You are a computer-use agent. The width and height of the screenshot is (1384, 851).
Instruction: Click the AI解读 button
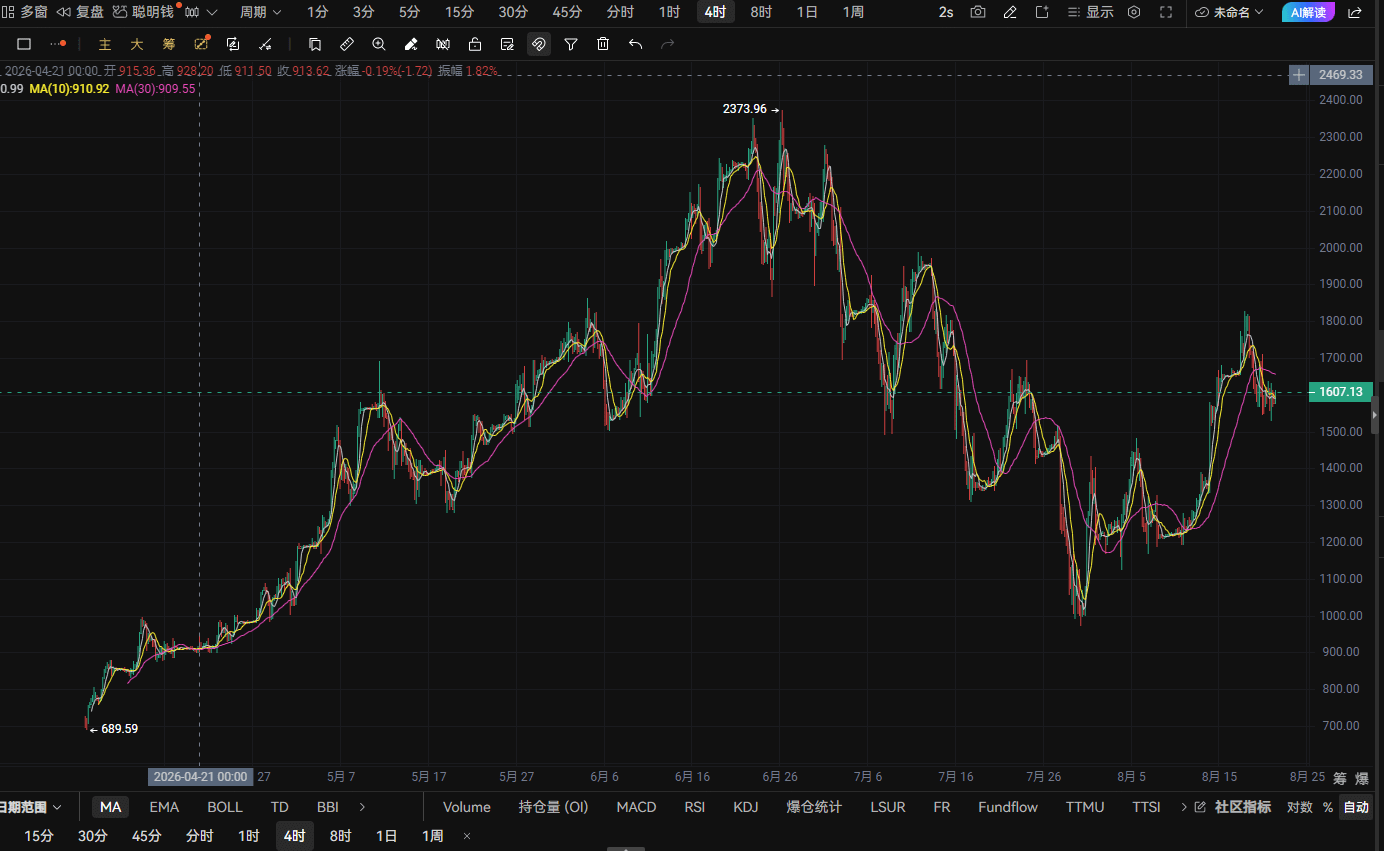tap(1308, 12)
